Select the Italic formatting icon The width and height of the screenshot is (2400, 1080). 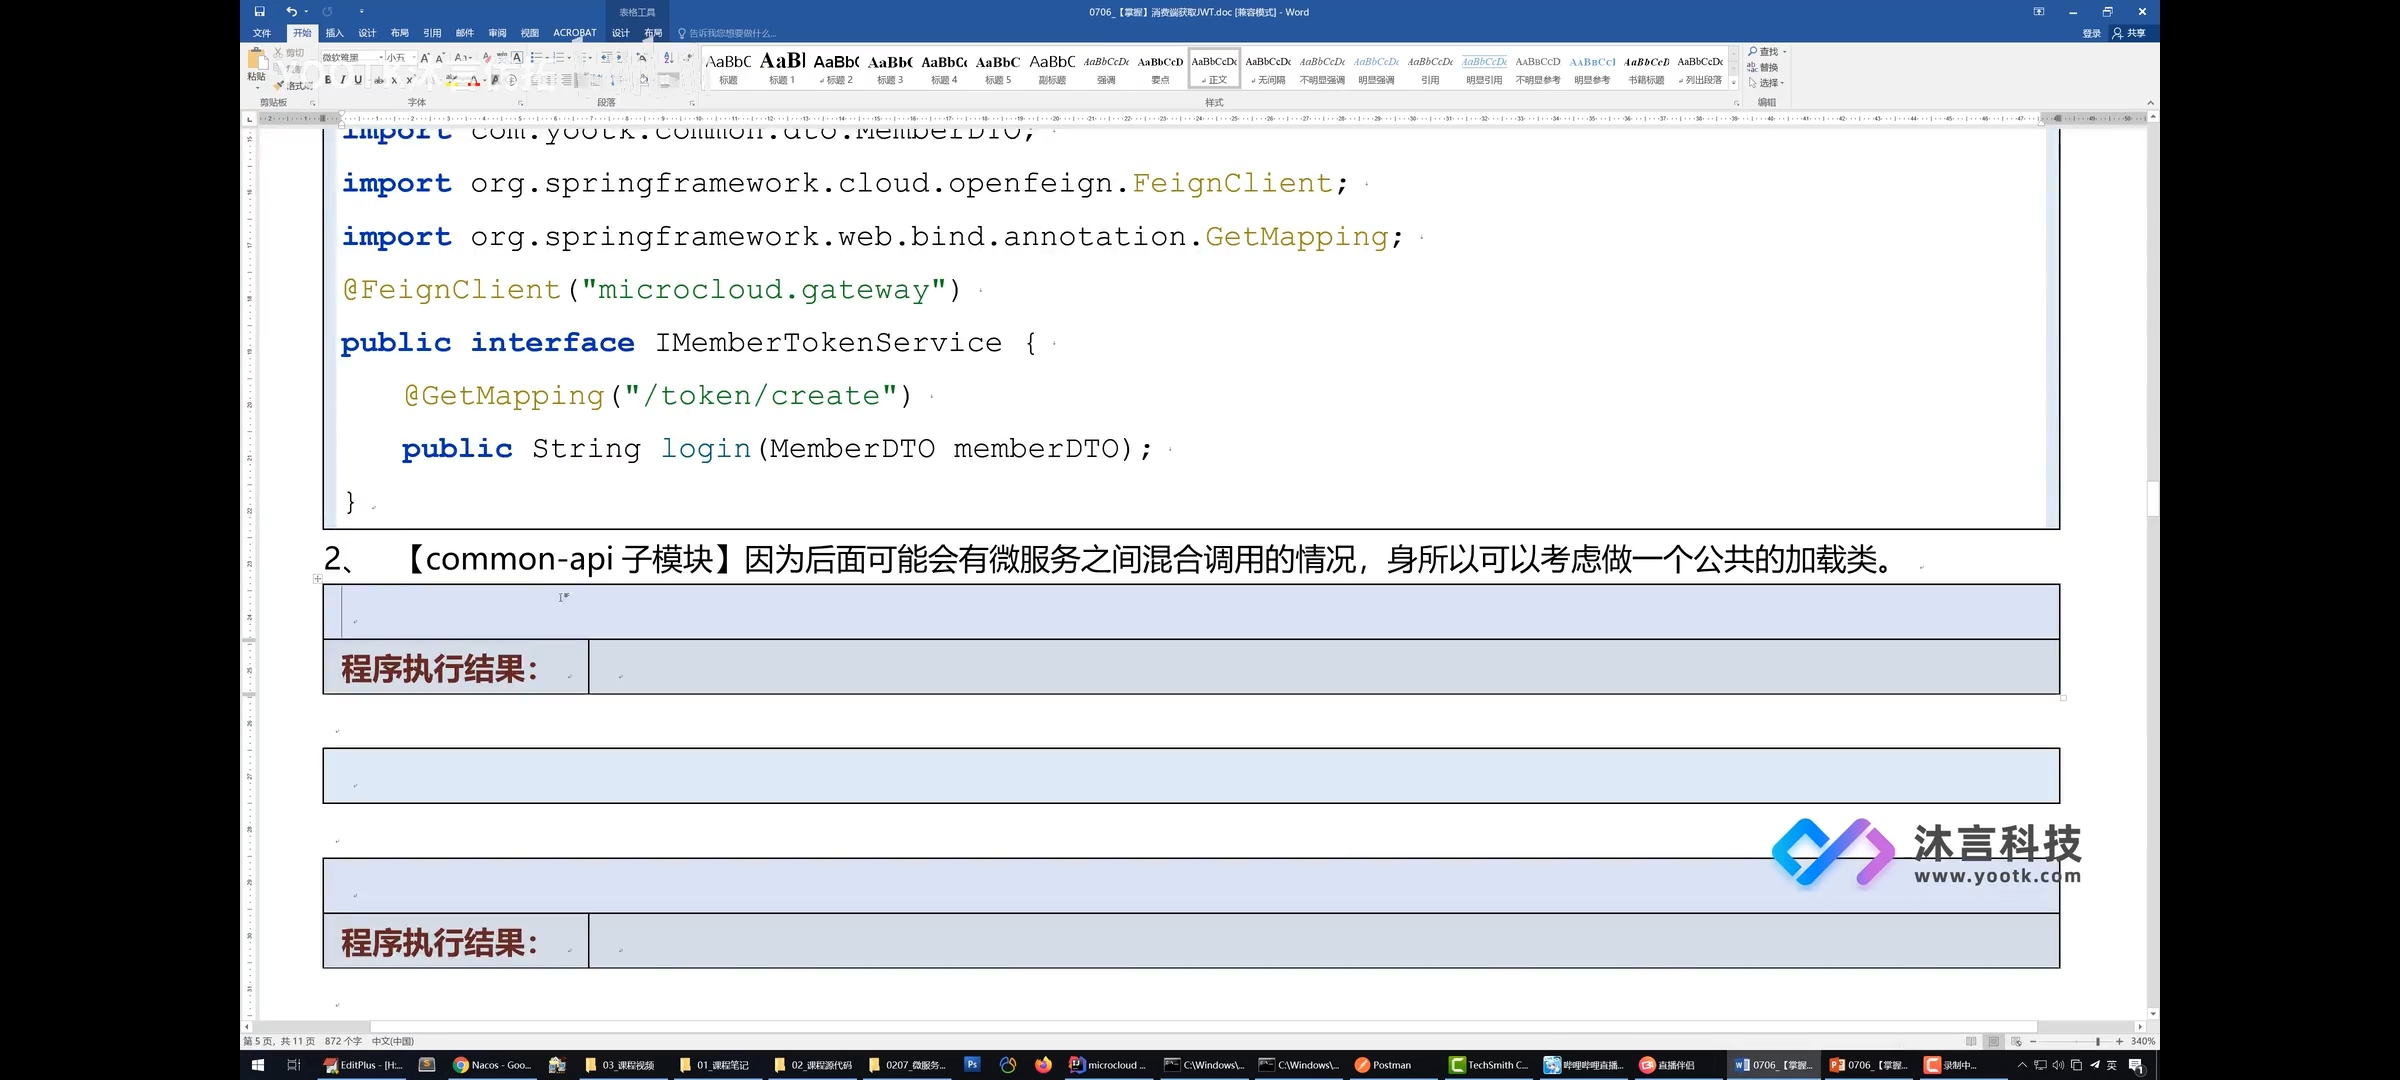click(x=344, y=80)
